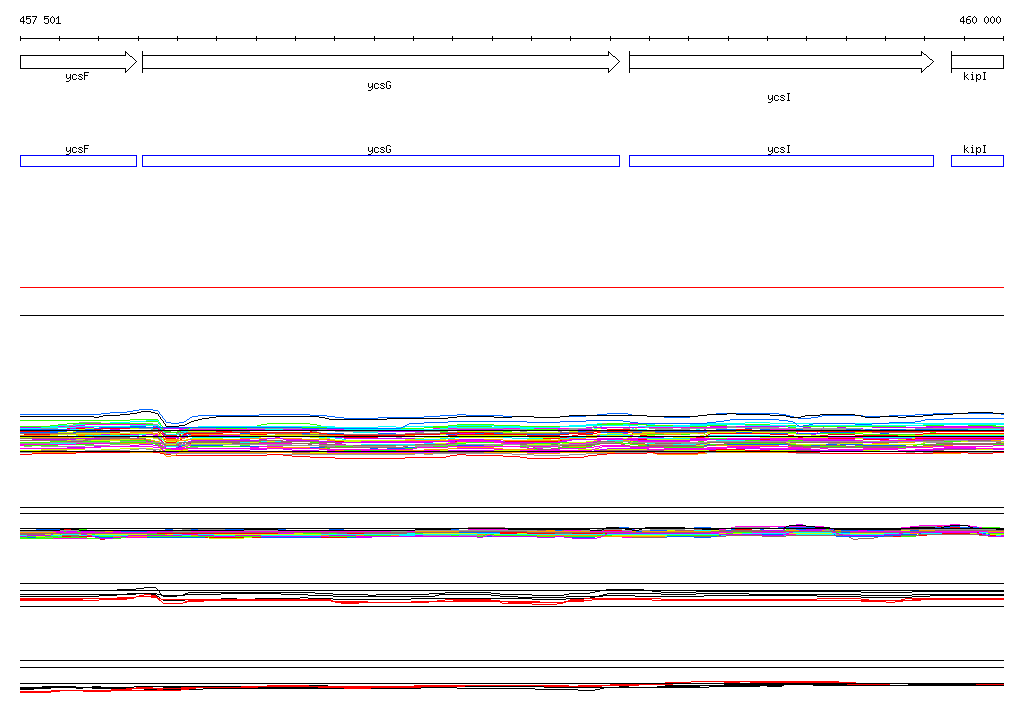Click the ycsI label beneath the gene arrow

click(x=779, y=98)
